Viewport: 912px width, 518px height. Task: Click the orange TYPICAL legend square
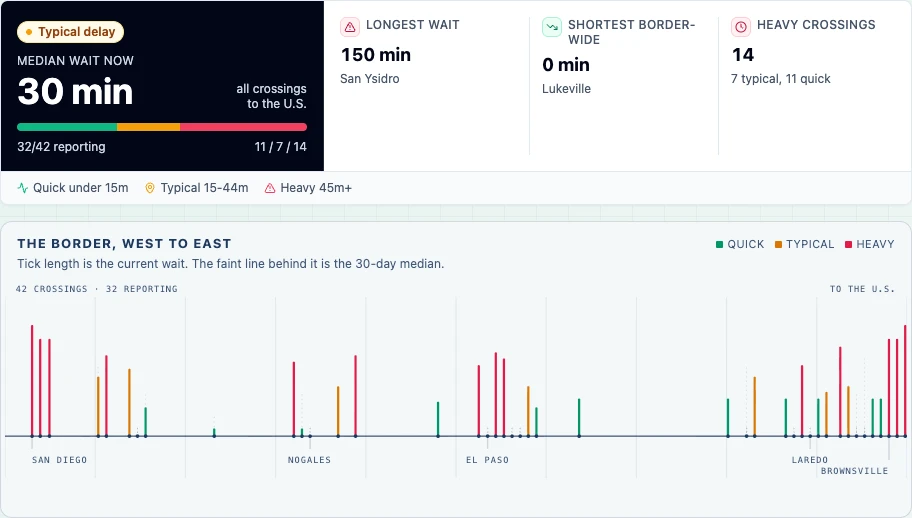point(778,244)
